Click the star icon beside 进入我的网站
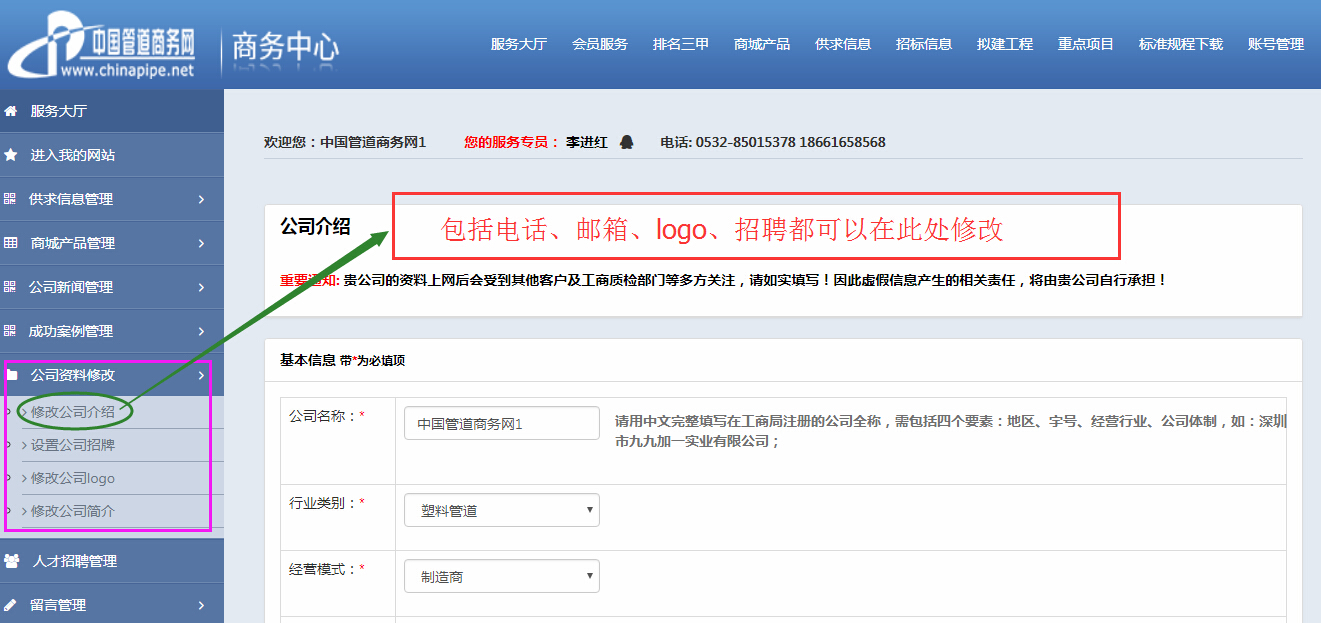 [11, 155]
